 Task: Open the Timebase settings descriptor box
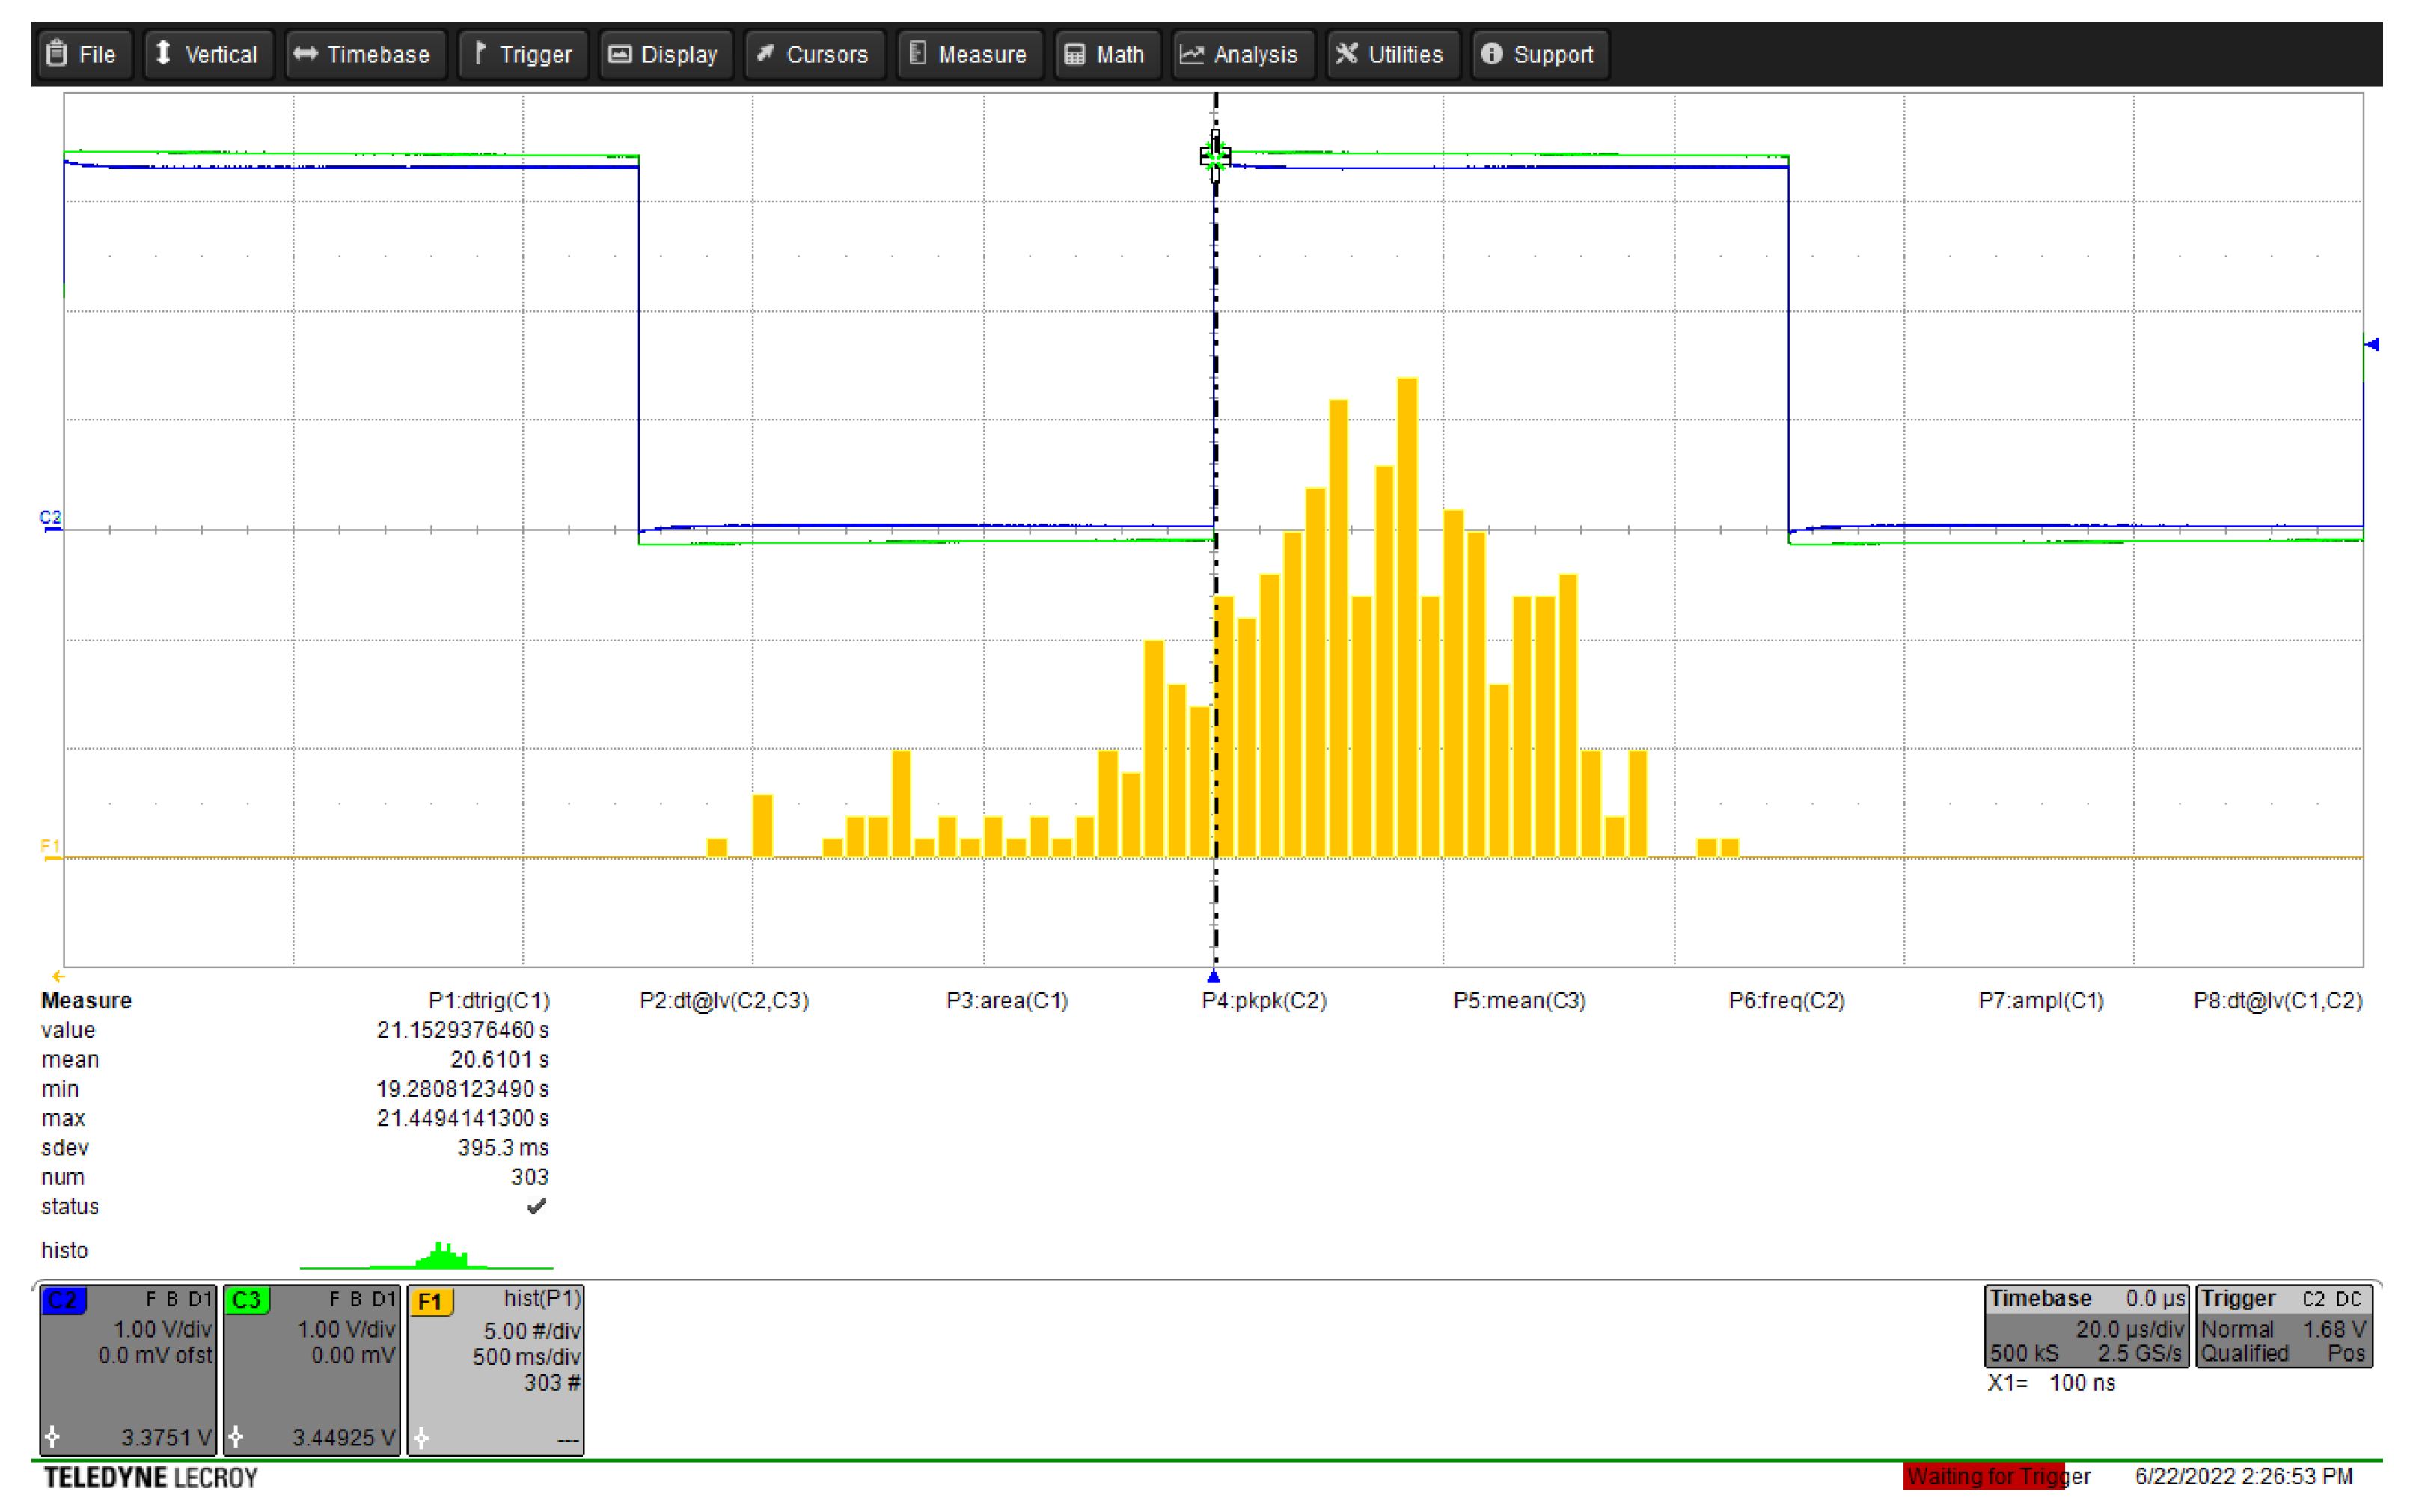point(2085,1326)
